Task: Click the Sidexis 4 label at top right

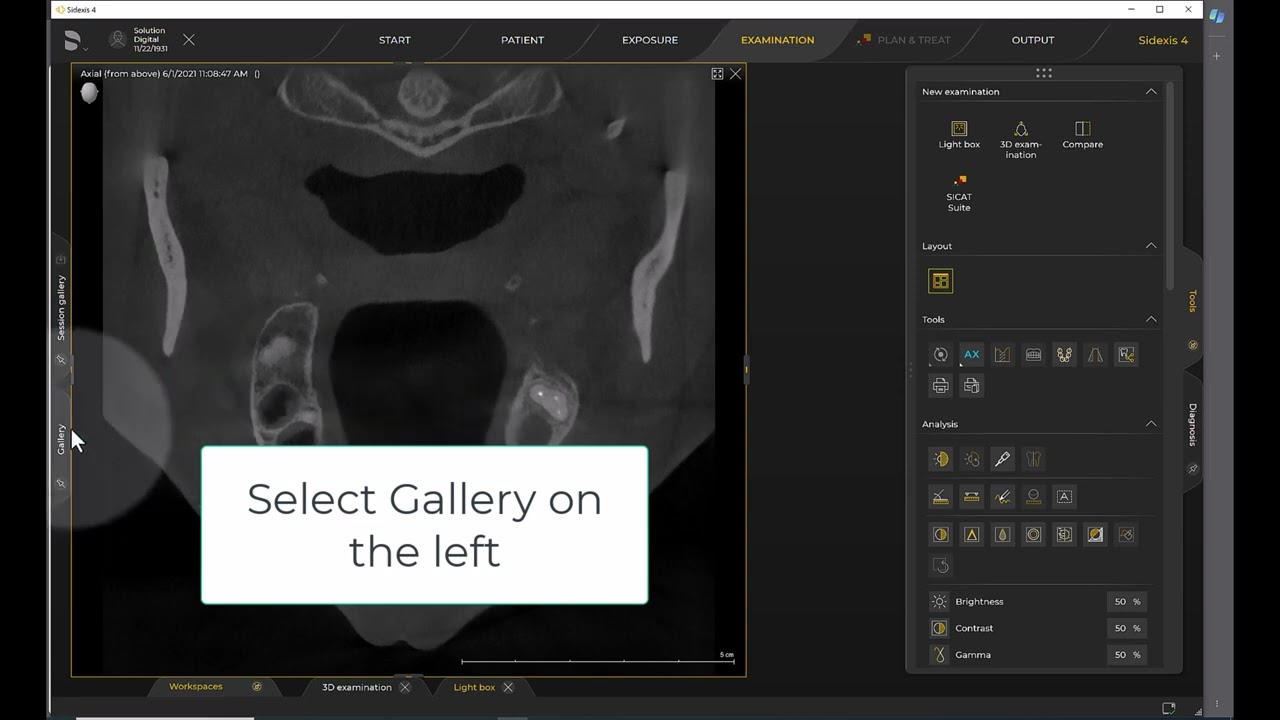Action: click(x=1163, y=40)
